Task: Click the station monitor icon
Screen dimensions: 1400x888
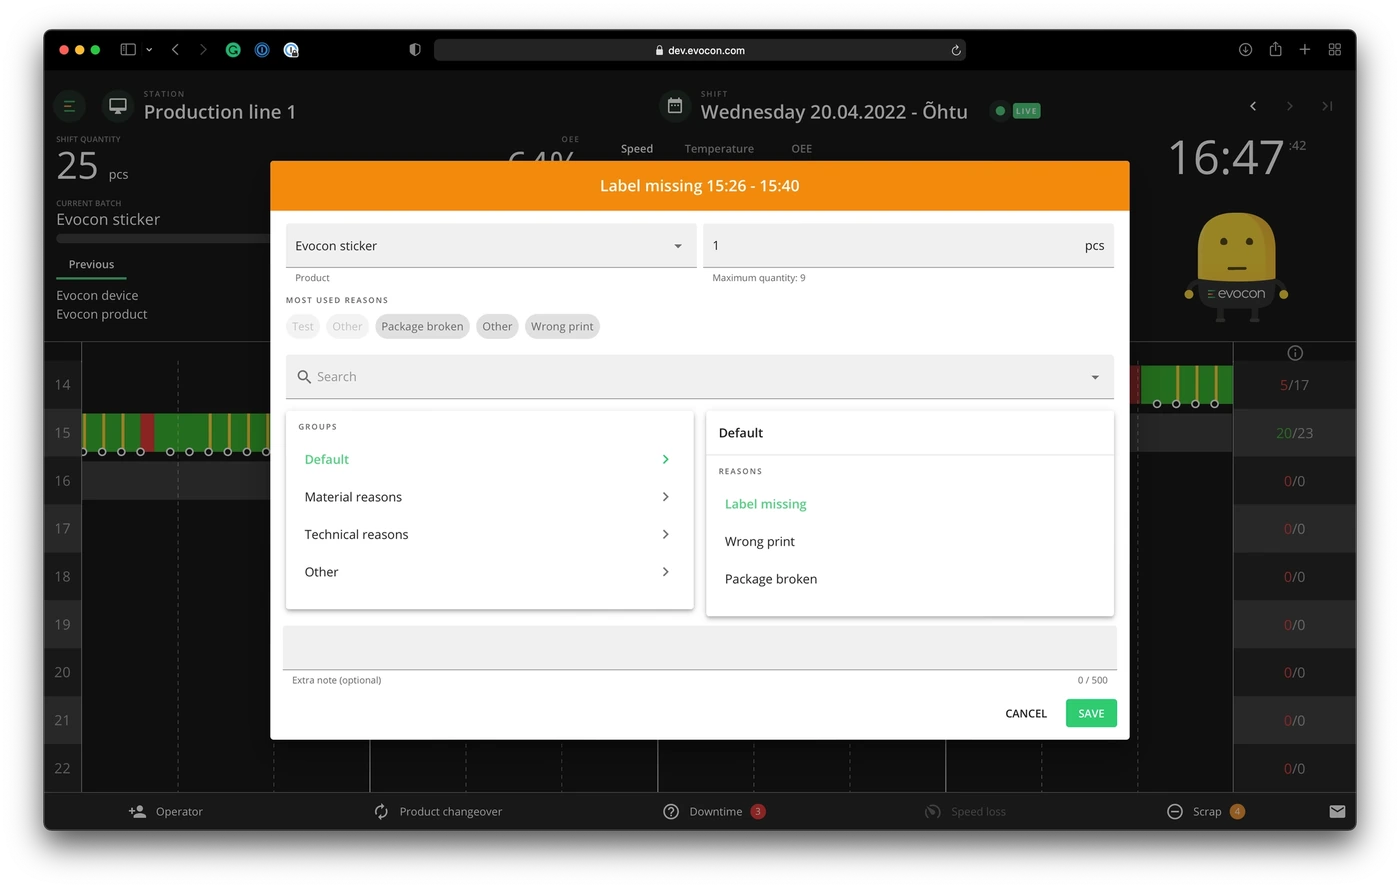Action: point(118,105)
